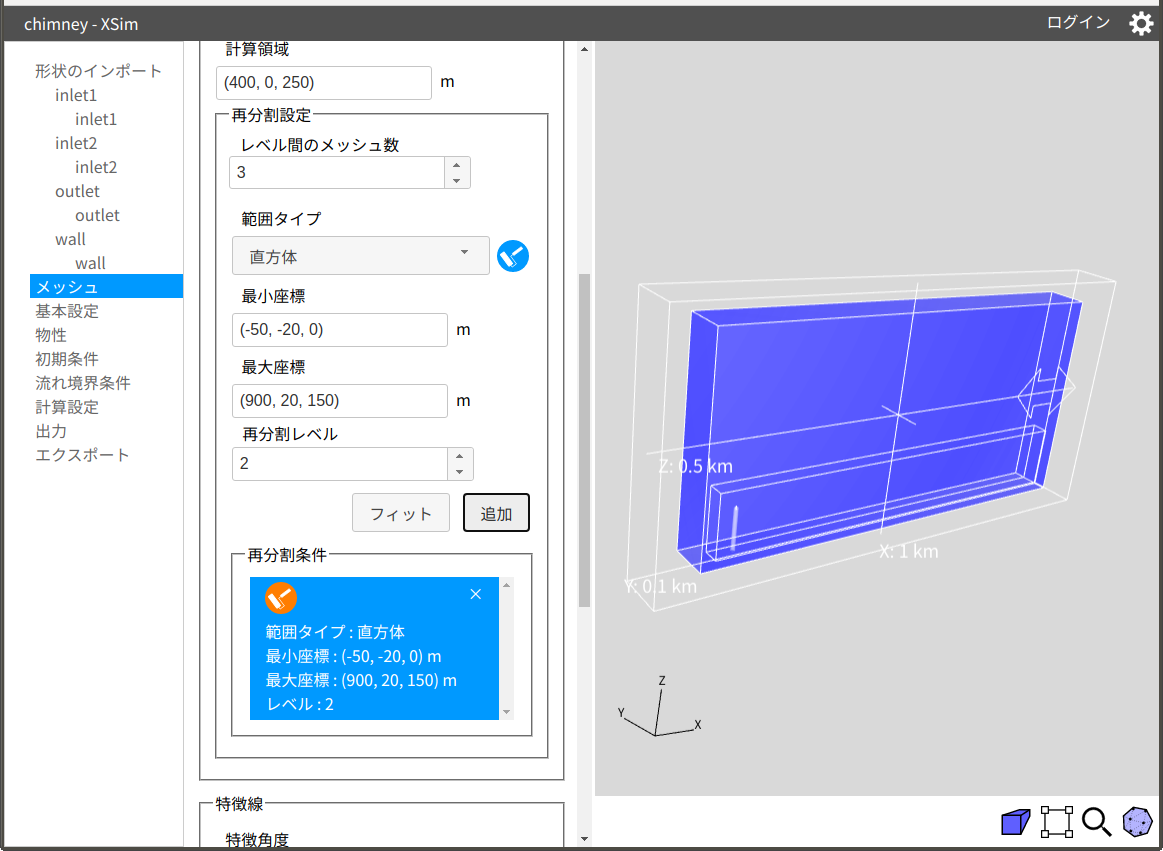This screenshot has width=1163, height=851.
Task: Click the bounding box frame icon
Action: tap(1056, 822)
